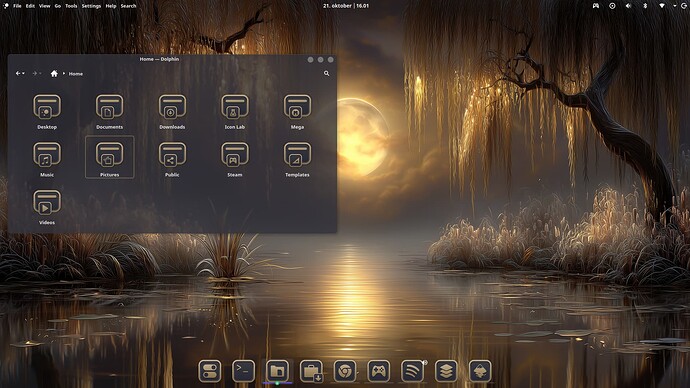The width and height of the screenshot is (690, 388).
Task: Go back with the Dolphin back arrow
Action: pos(18,73)
